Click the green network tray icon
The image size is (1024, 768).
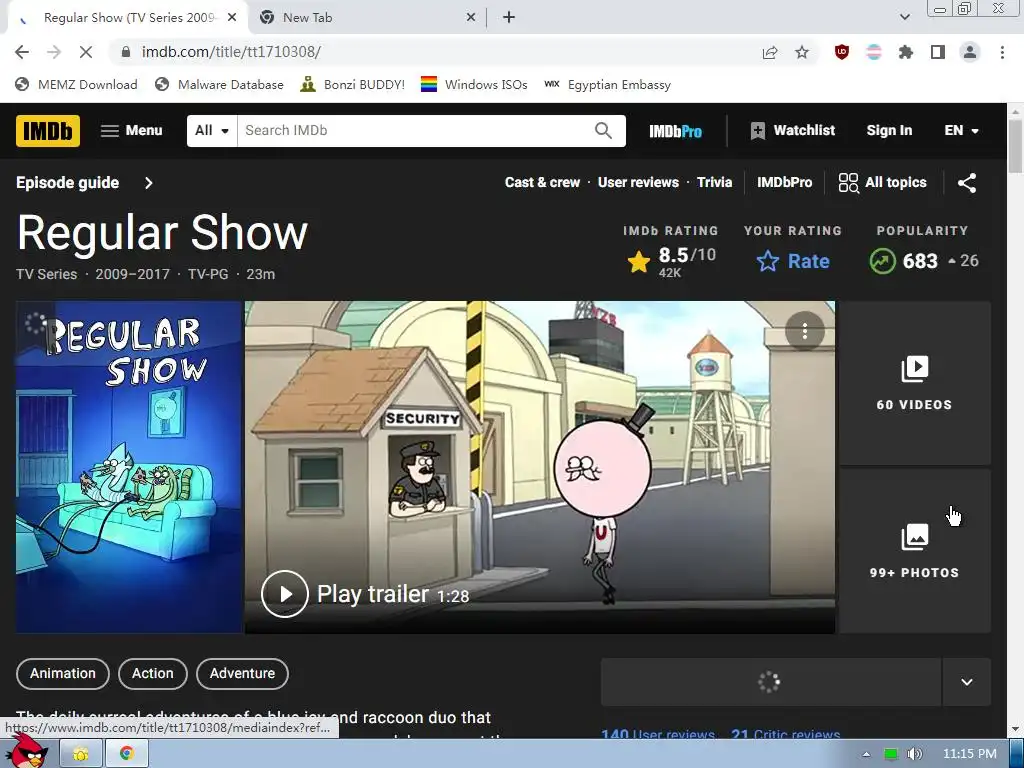coord(891,754)
